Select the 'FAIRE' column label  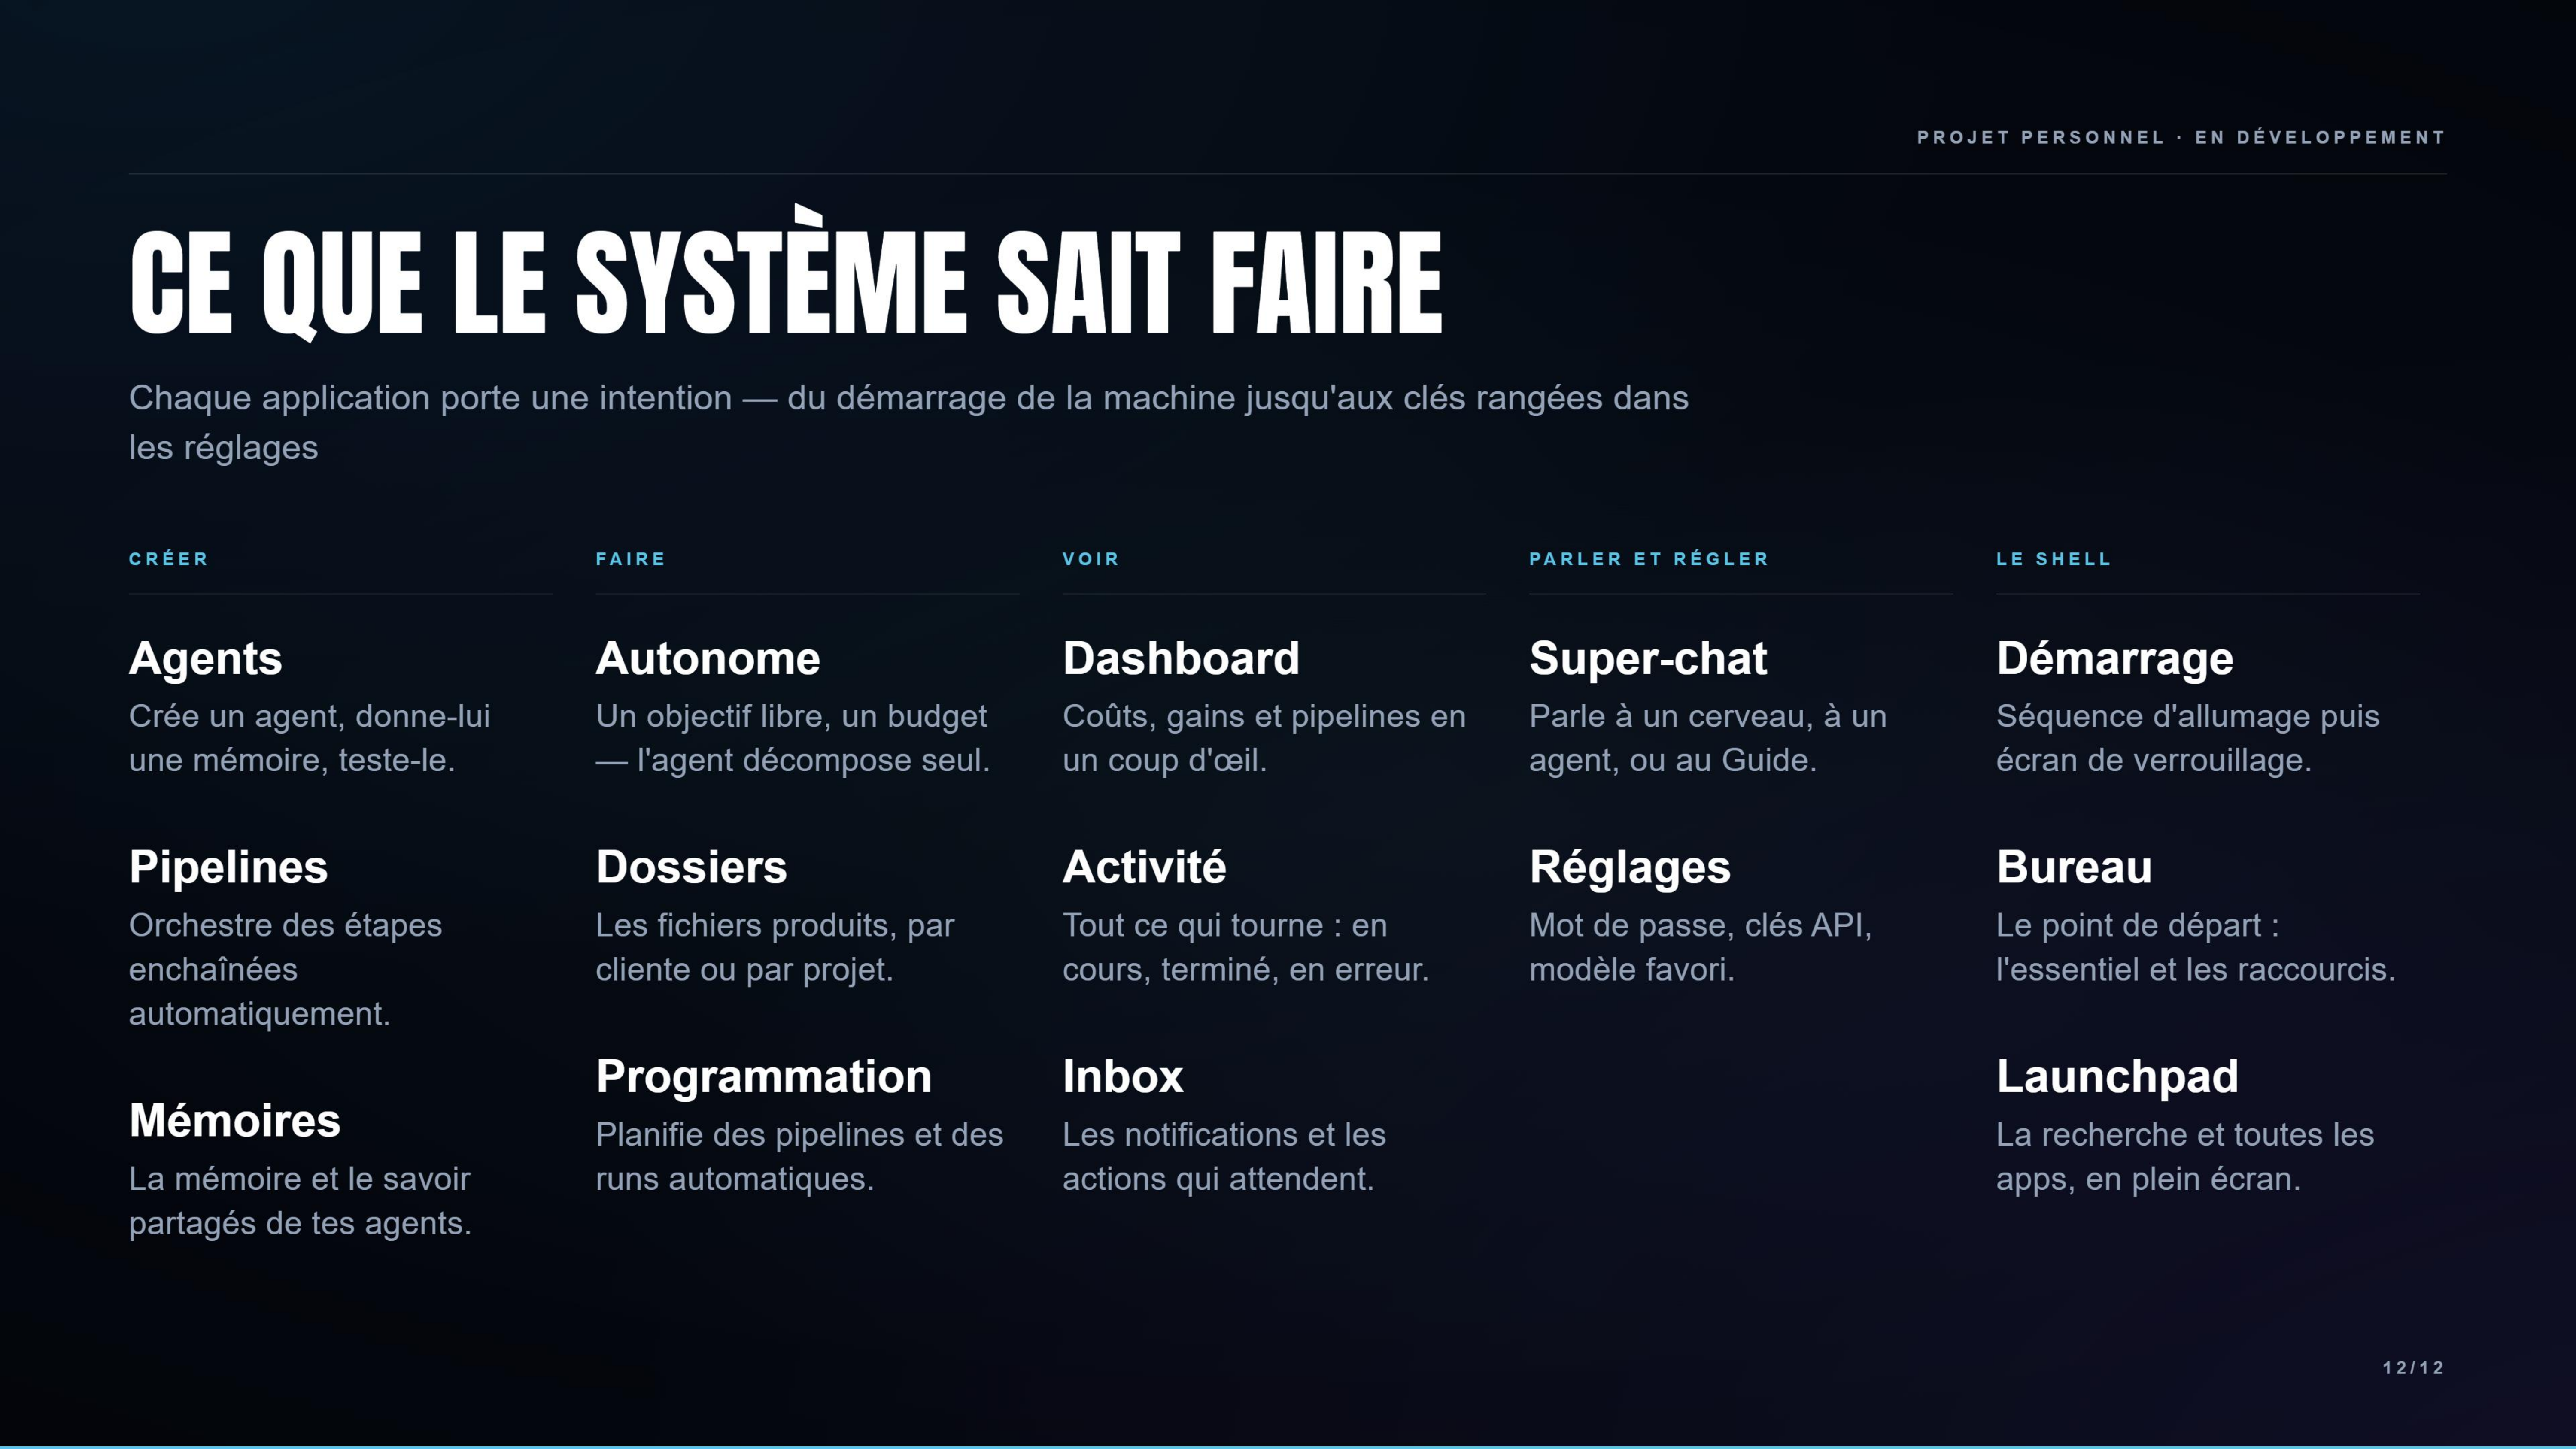click(x=631, y=559)
